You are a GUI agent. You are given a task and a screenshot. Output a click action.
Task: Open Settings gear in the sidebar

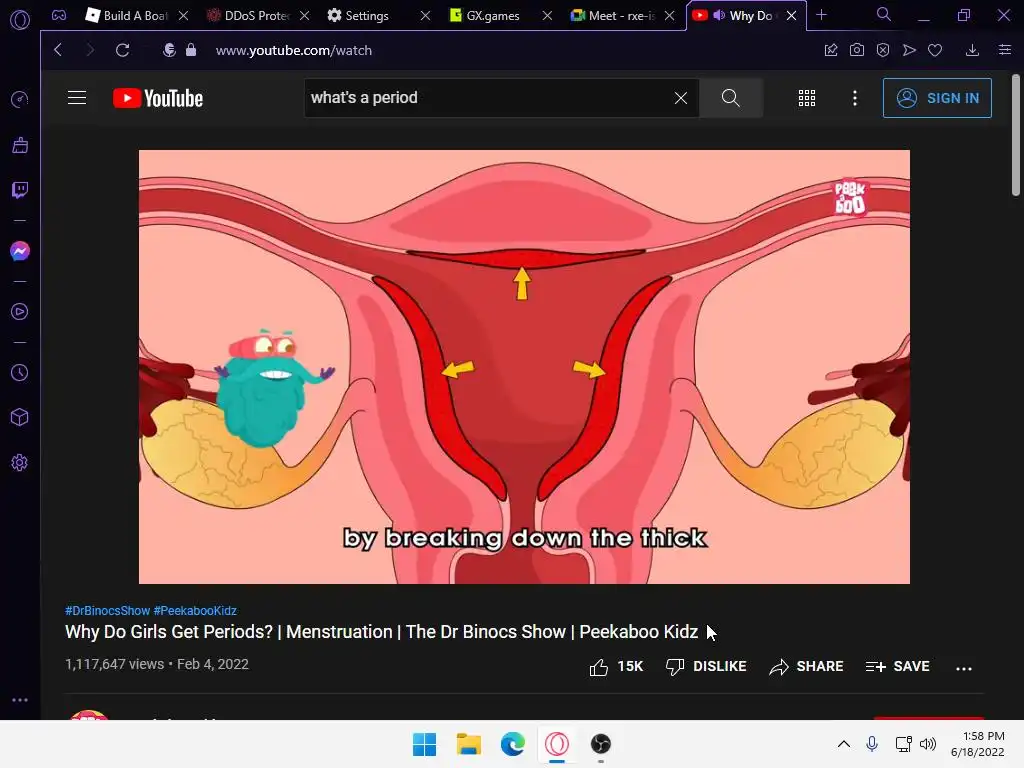point(20,462)
